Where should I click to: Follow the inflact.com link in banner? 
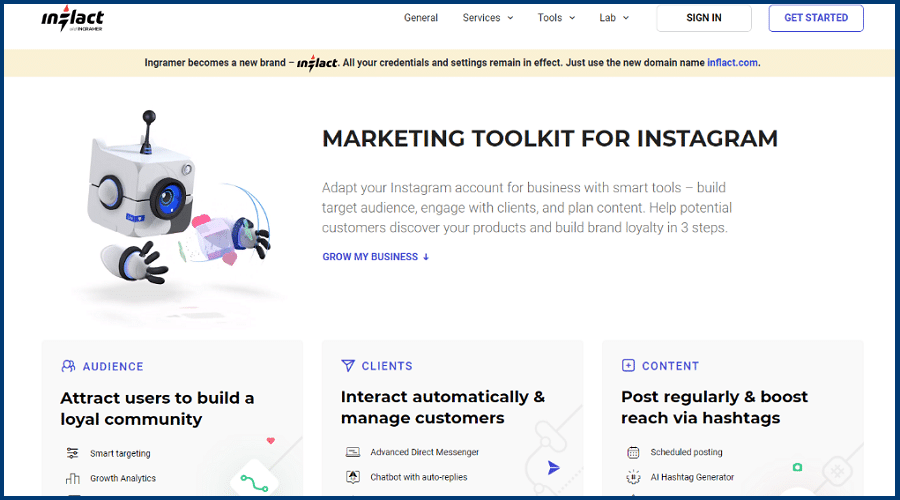click(x=732, y=63)
